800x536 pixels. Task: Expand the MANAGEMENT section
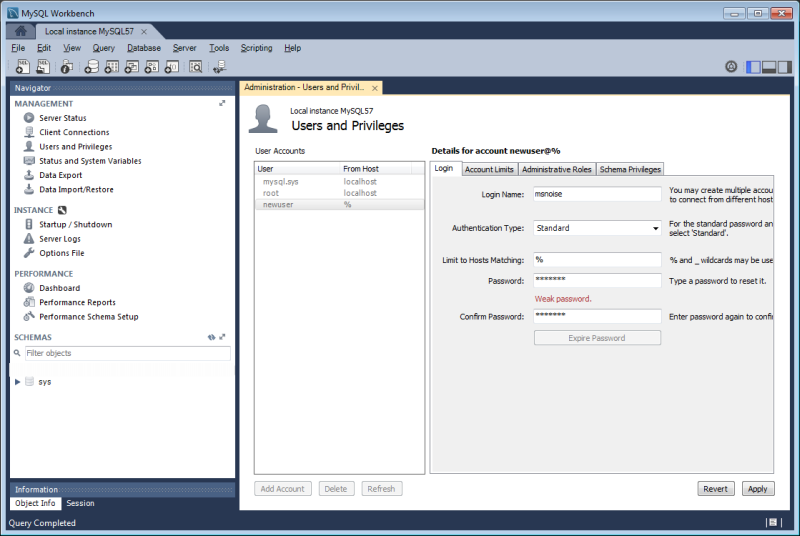tap(222, 103)
